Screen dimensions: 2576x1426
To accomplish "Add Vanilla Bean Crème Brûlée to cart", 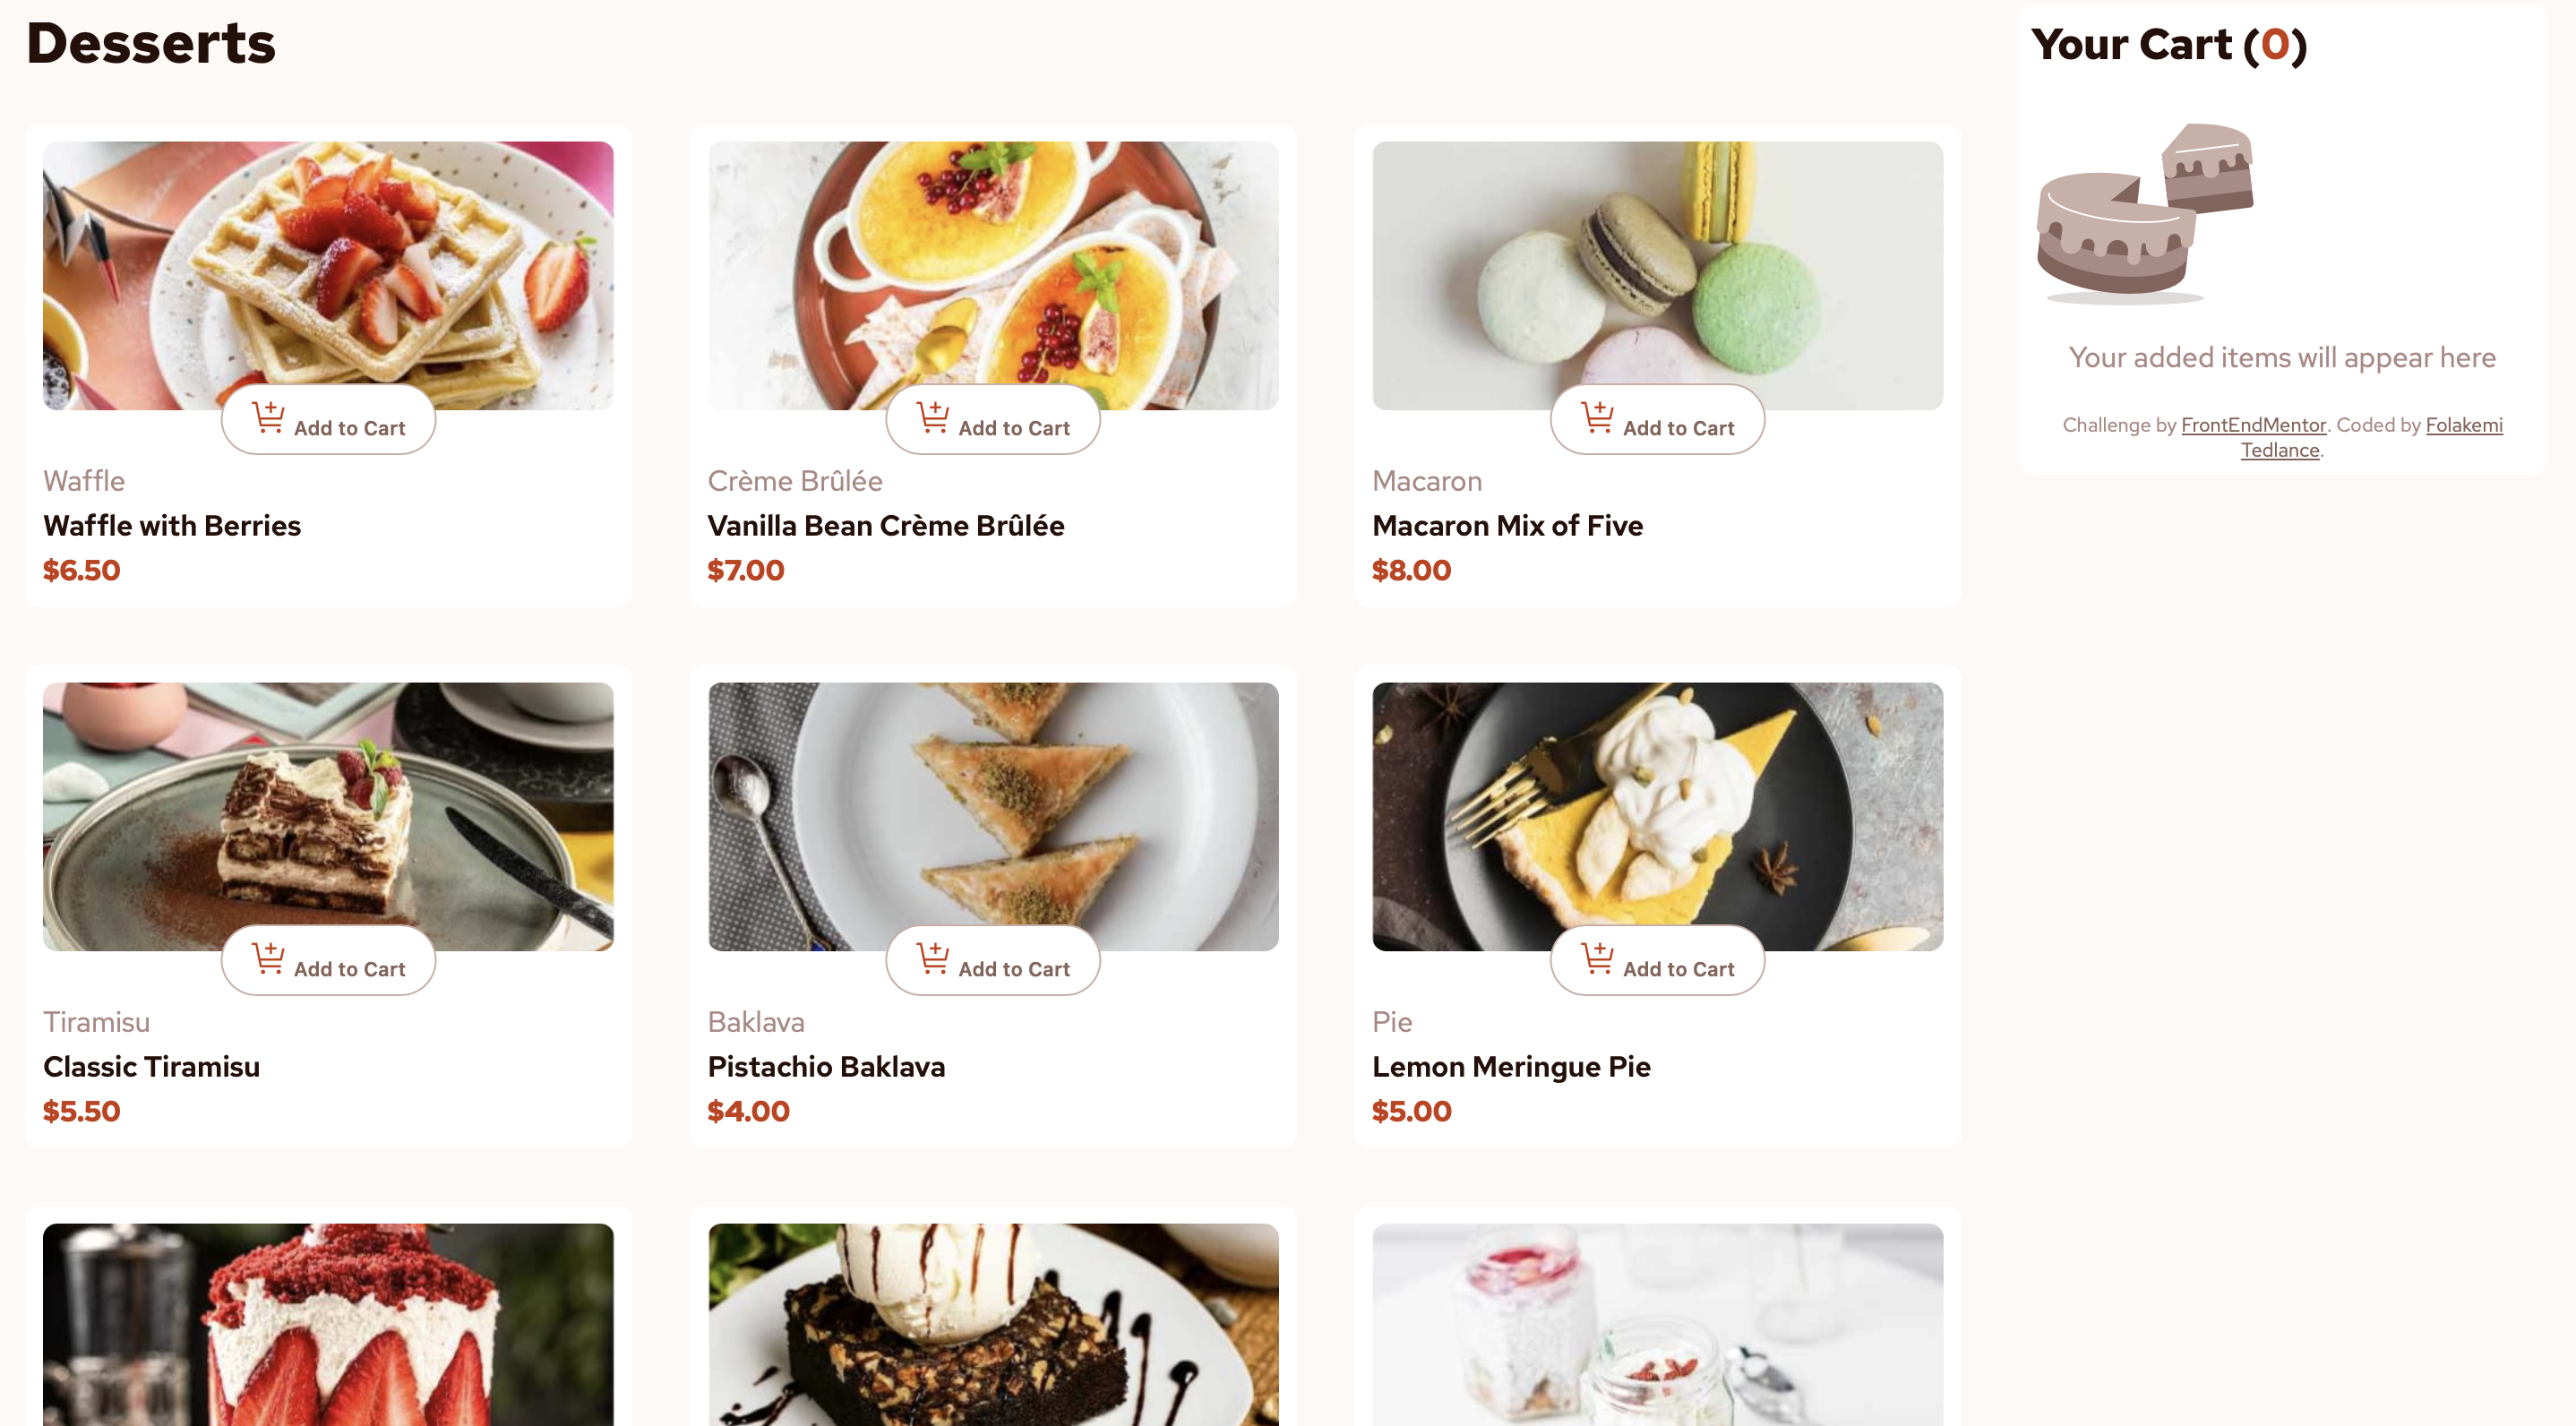I will click(x=993, y=419).
